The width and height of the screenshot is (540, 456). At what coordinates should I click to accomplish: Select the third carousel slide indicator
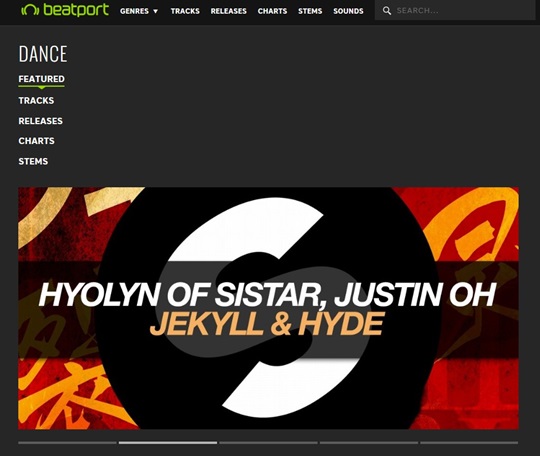[268, 443]
